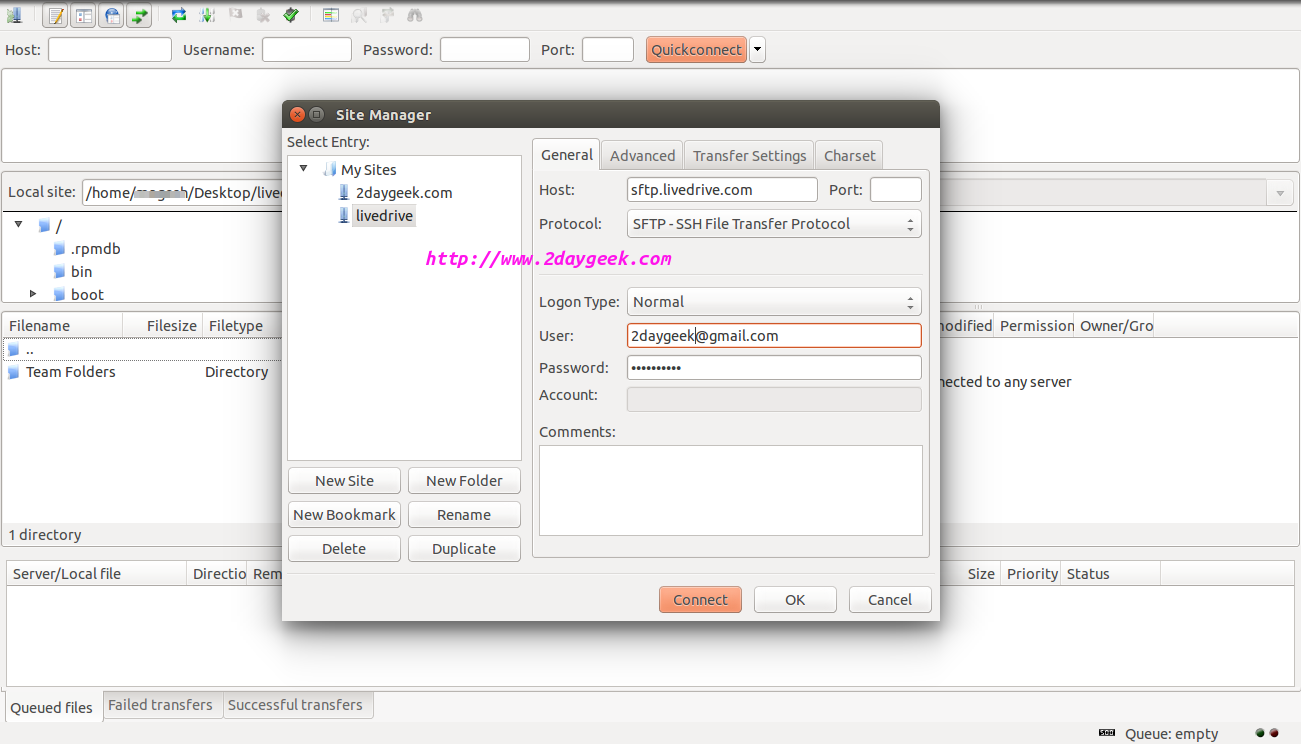The width and height of the screenshot is (1301, 744).
Task: Click the process queue toolbar icon
Action: point(207,15)
